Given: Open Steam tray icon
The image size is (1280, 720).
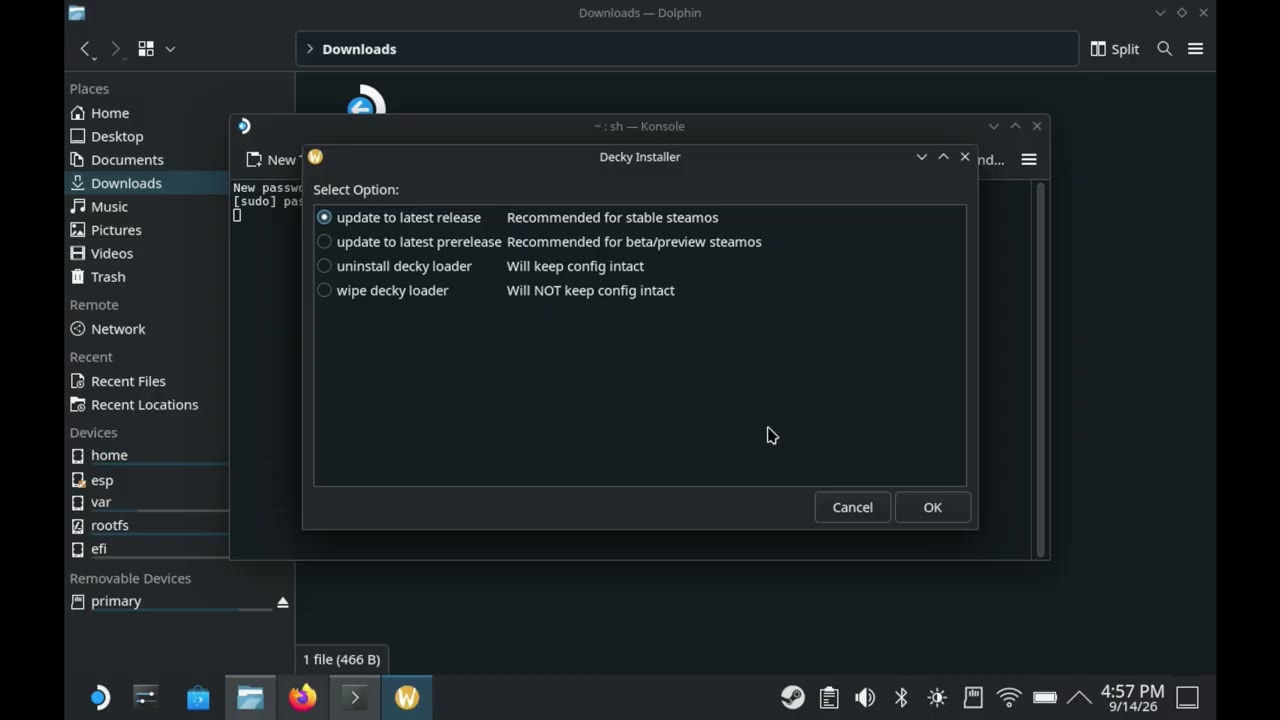Looking at the screenshot, I should click(x=793, y=697).
